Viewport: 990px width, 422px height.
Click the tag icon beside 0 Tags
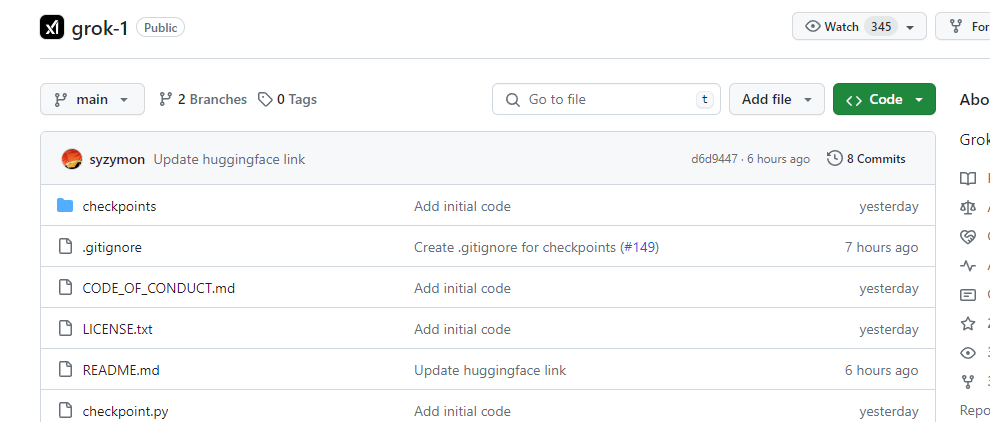265,99
